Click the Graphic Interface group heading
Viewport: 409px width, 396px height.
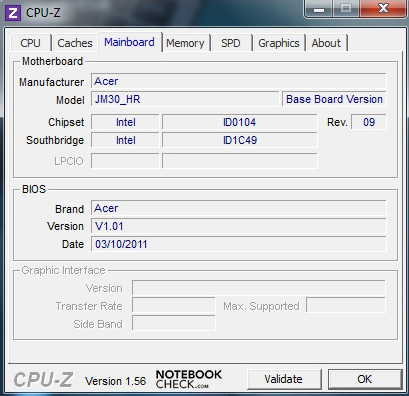[63, 270]
